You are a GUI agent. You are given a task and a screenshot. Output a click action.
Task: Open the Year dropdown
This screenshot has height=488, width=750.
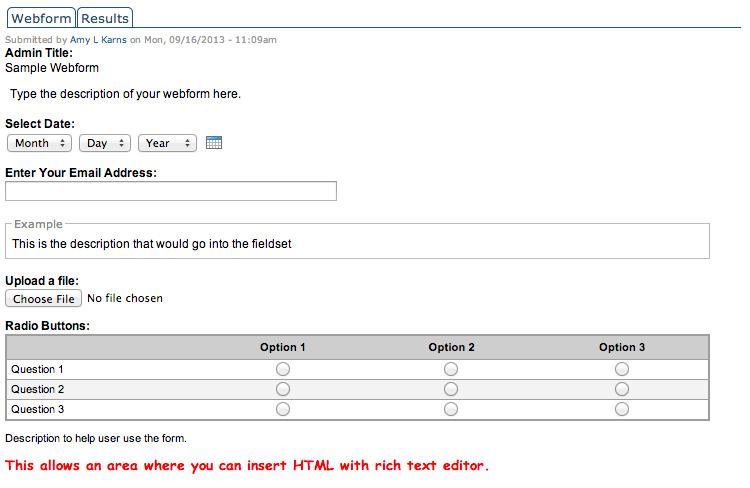tap(167, 143)
